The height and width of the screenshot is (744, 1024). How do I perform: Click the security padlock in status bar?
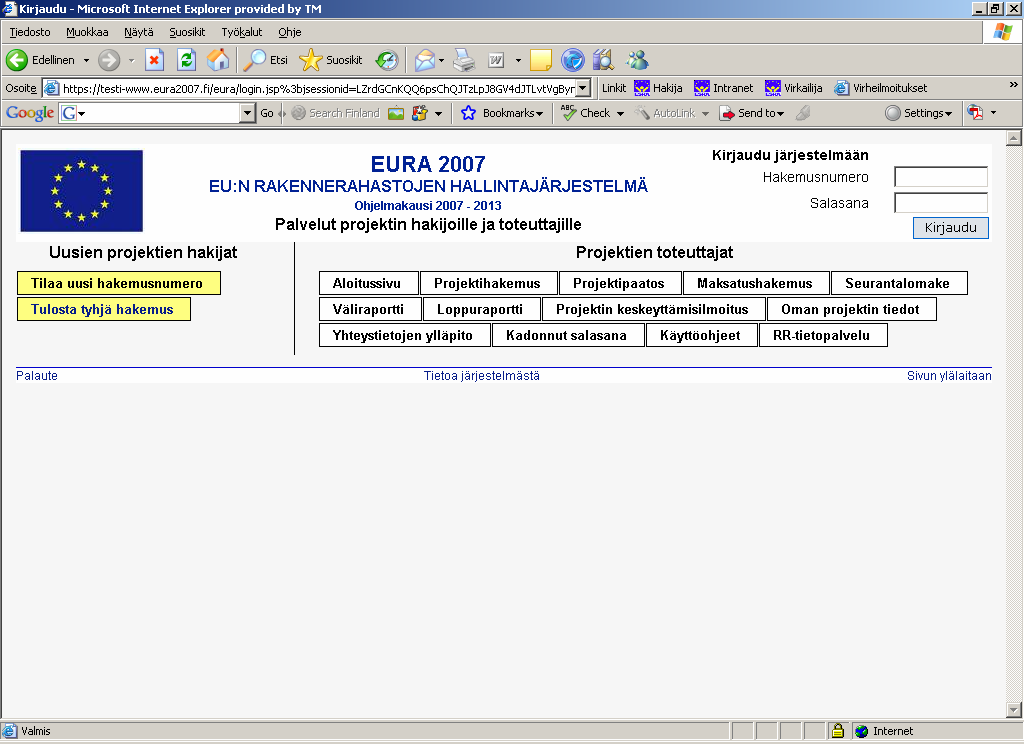tap(838, 731)
